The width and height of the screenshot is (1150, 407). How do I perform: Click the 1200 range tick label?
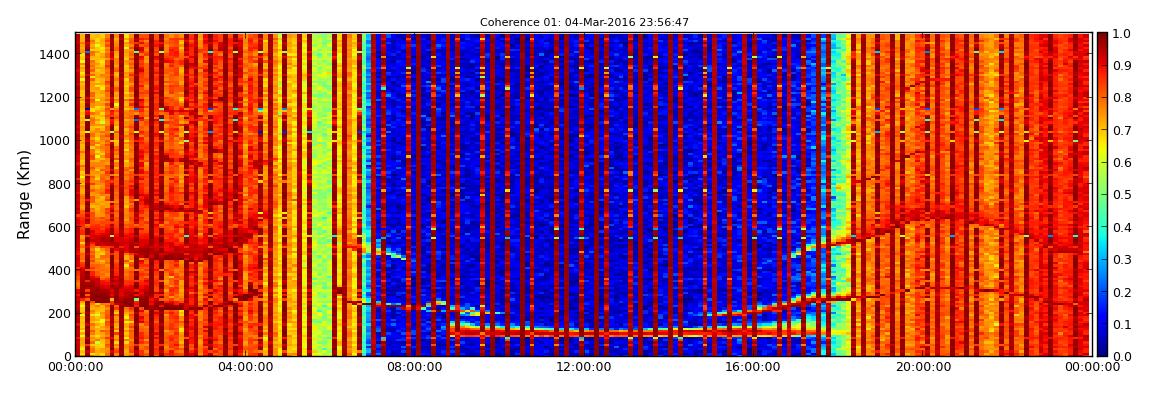tap(56, 98)
